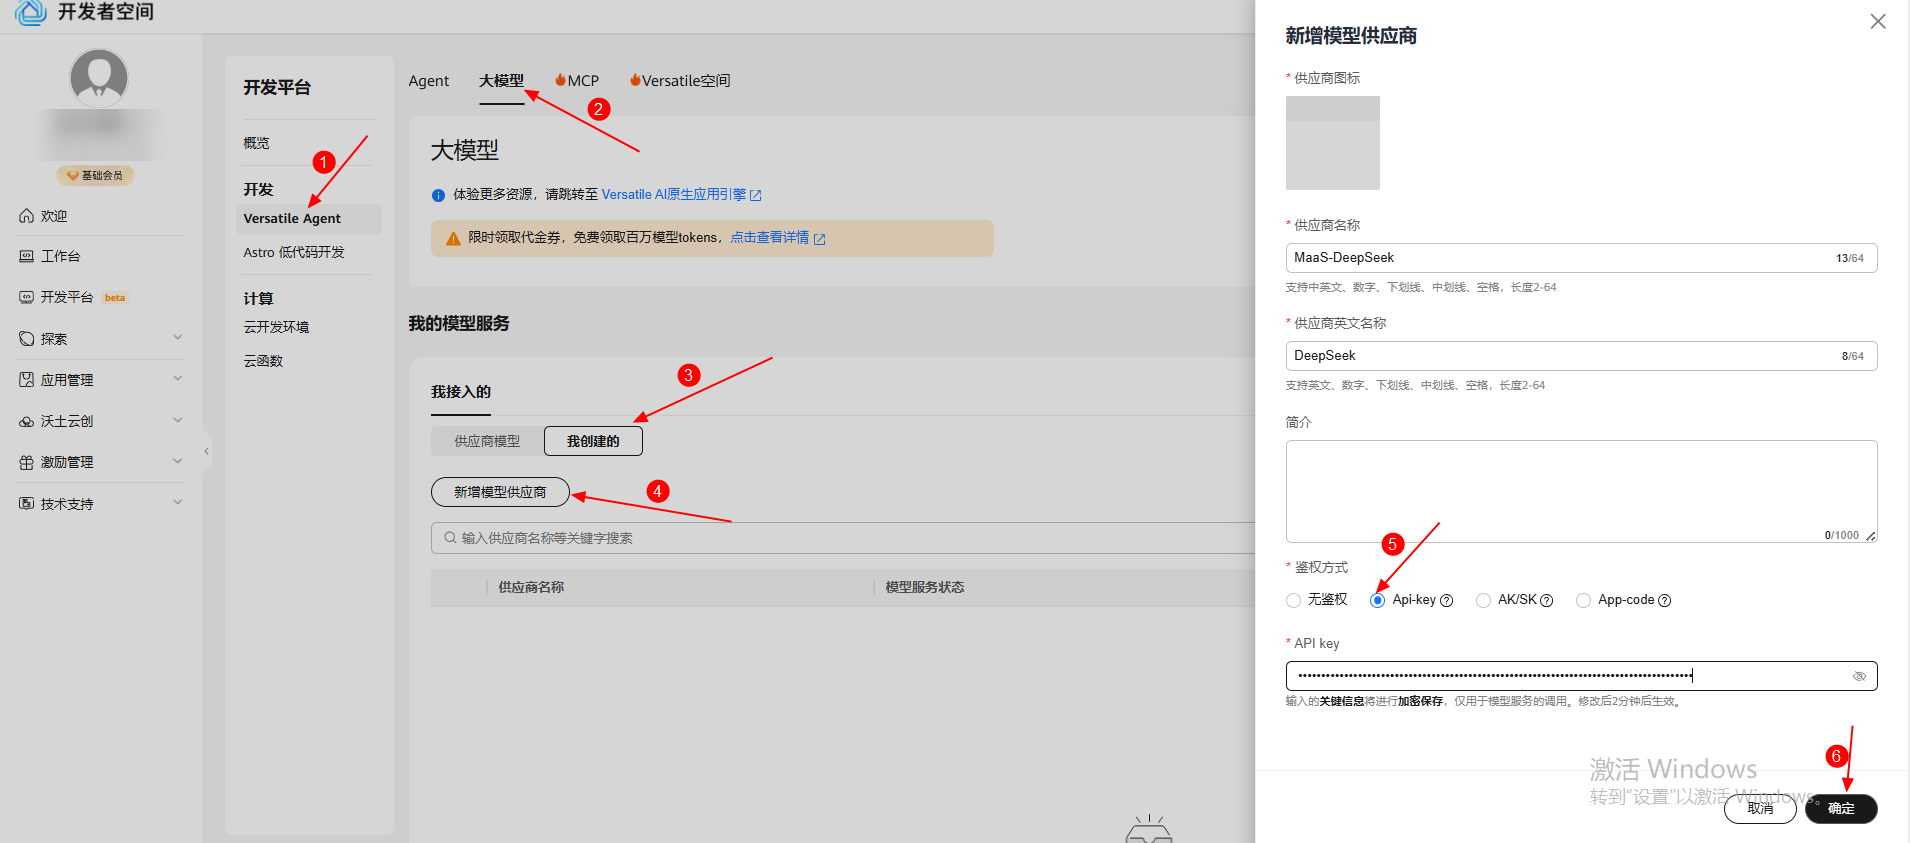Select the 我接入的 tab
The image size is (1910, 843).
click(x=461, y=392)
